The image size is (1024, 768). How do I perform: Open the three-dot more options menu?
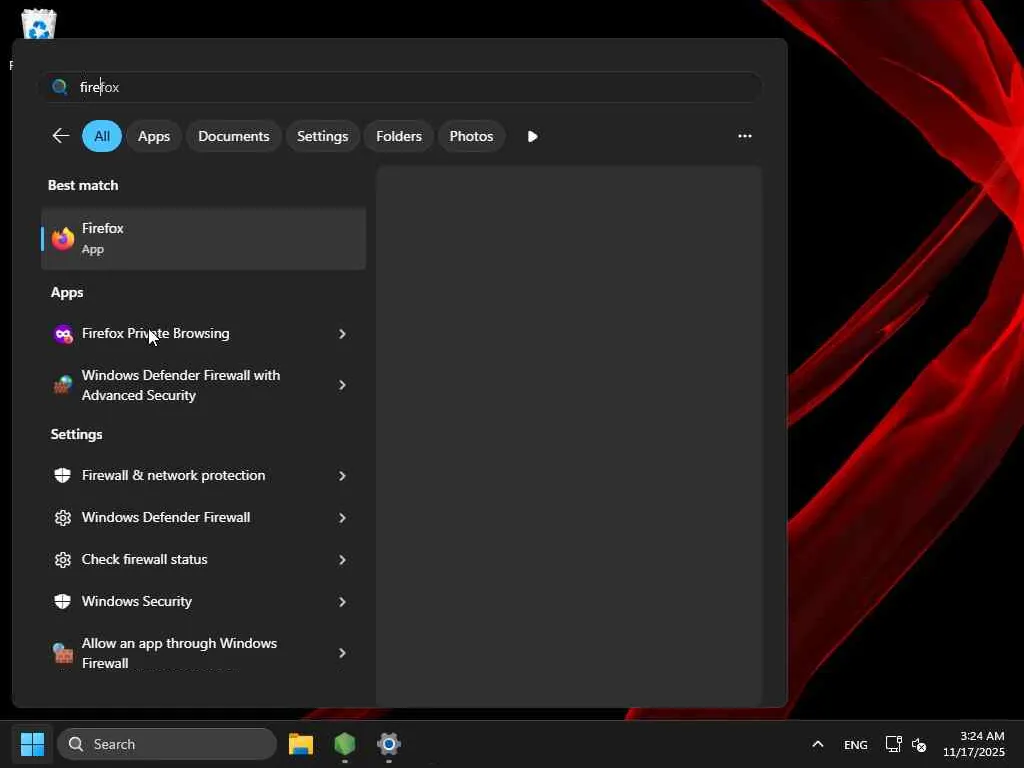click(744, 136)
